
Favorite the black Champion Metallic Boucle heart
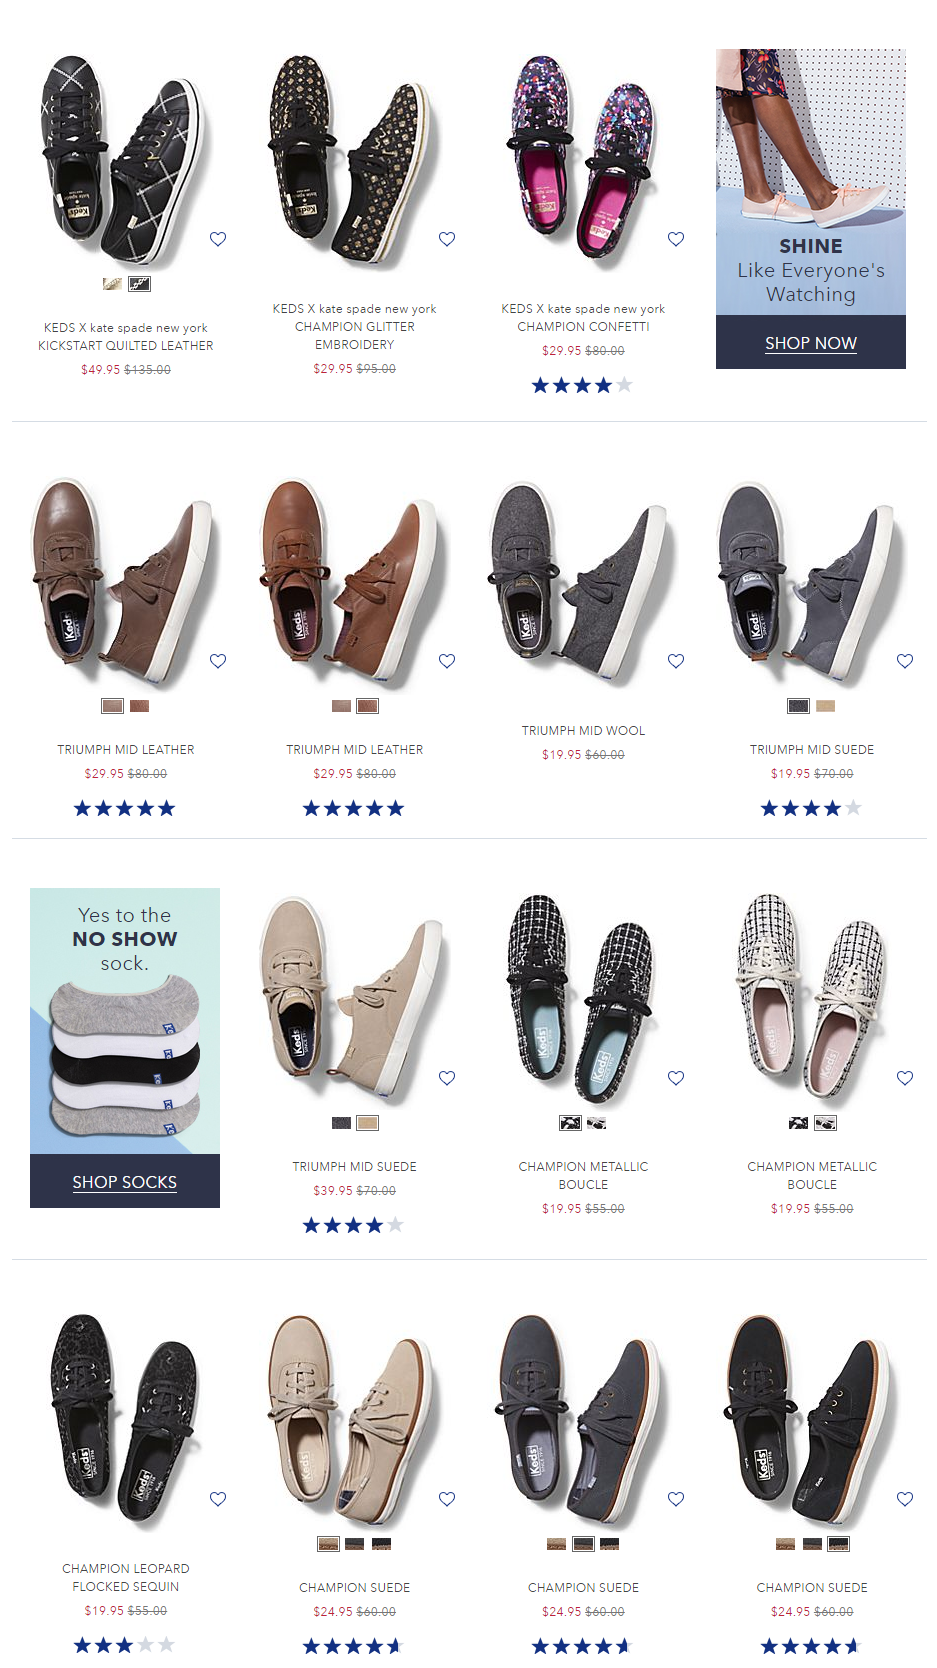click(x=676, y=1078)
